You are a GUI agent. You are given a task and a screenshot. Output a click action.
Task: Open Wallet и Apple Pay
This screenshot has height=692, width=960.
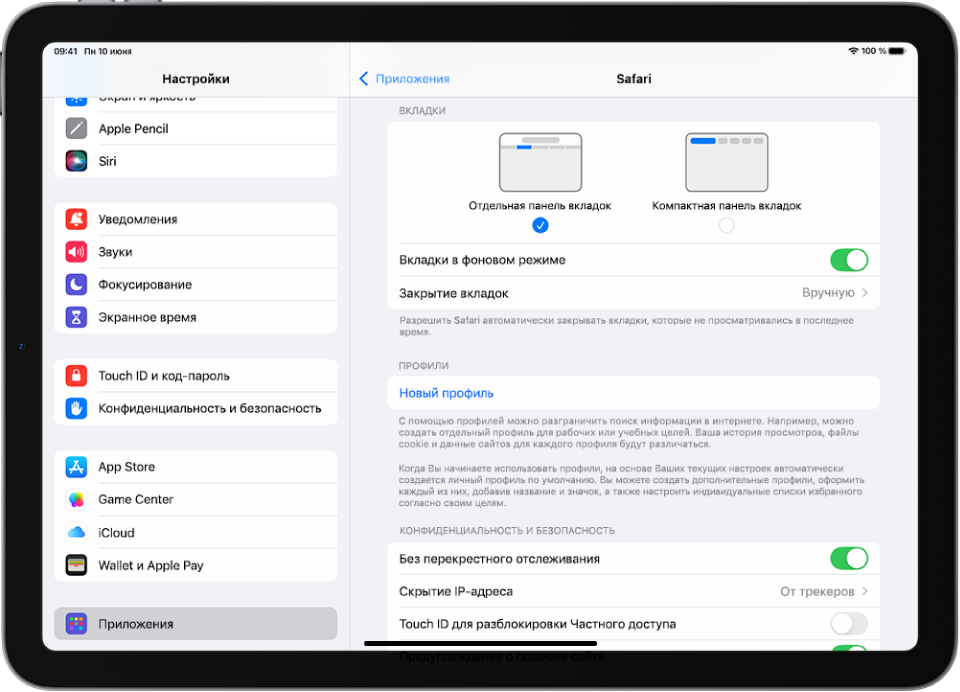click(x=195, y=565)
